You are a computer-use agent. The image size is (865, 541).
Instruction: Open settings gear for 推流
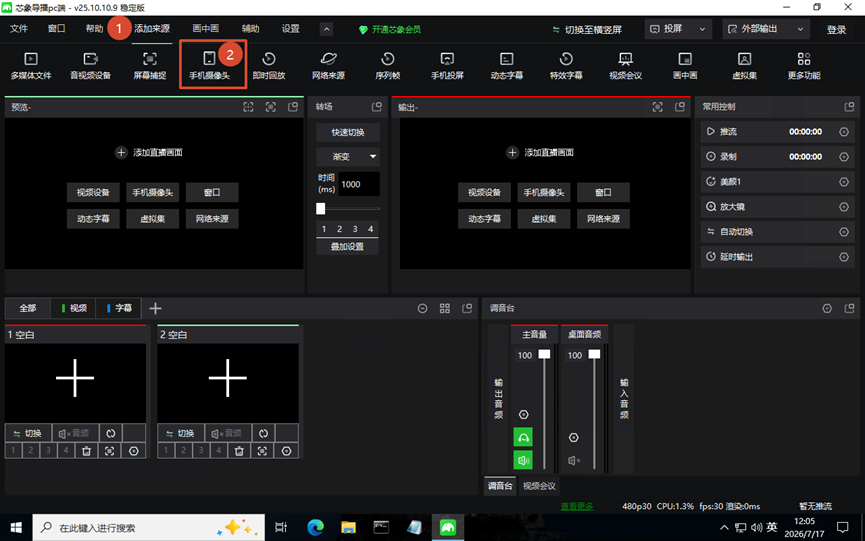coord(843,132)
